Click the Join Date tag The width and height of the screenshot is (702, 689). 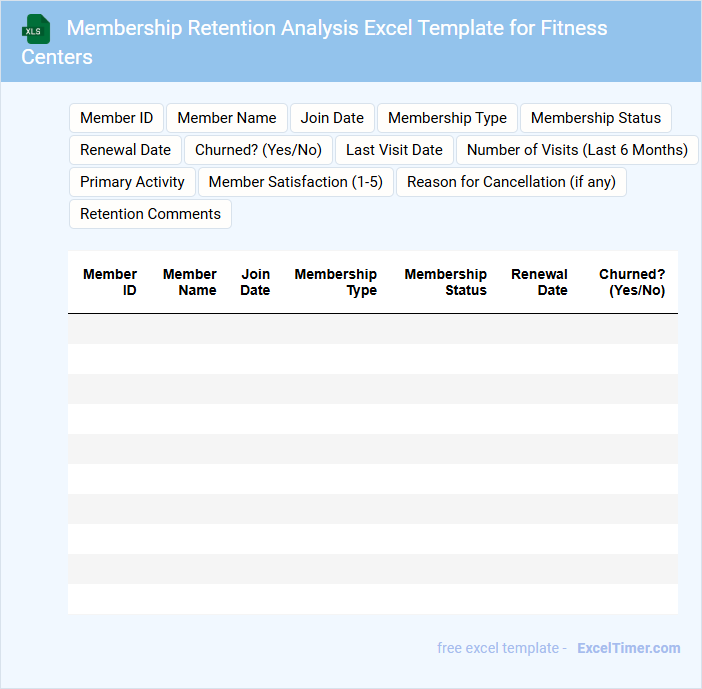coord(332,118)
